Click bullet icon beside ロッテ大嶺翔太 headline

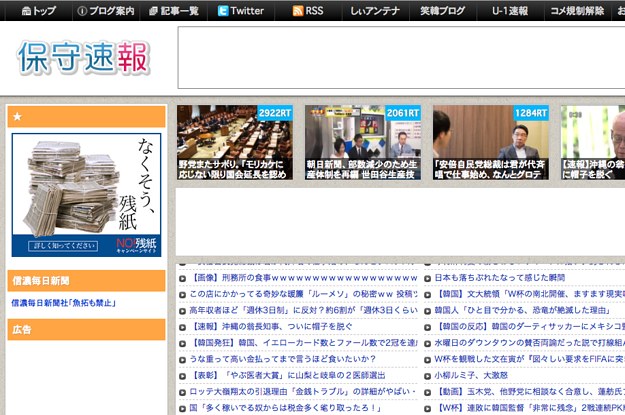(183, 392)
